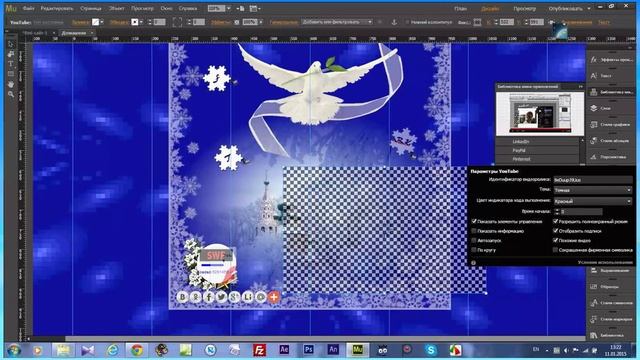Toggle Разрешить полноэкранный режим checkbox
Screen dimensions: 640x360
(555, 221)
